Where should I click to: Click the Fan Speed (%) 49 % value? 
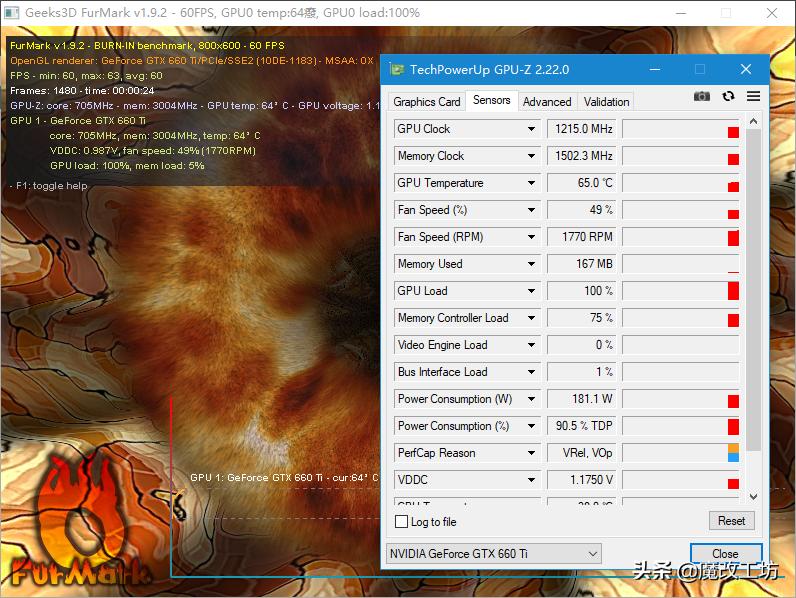581,210
